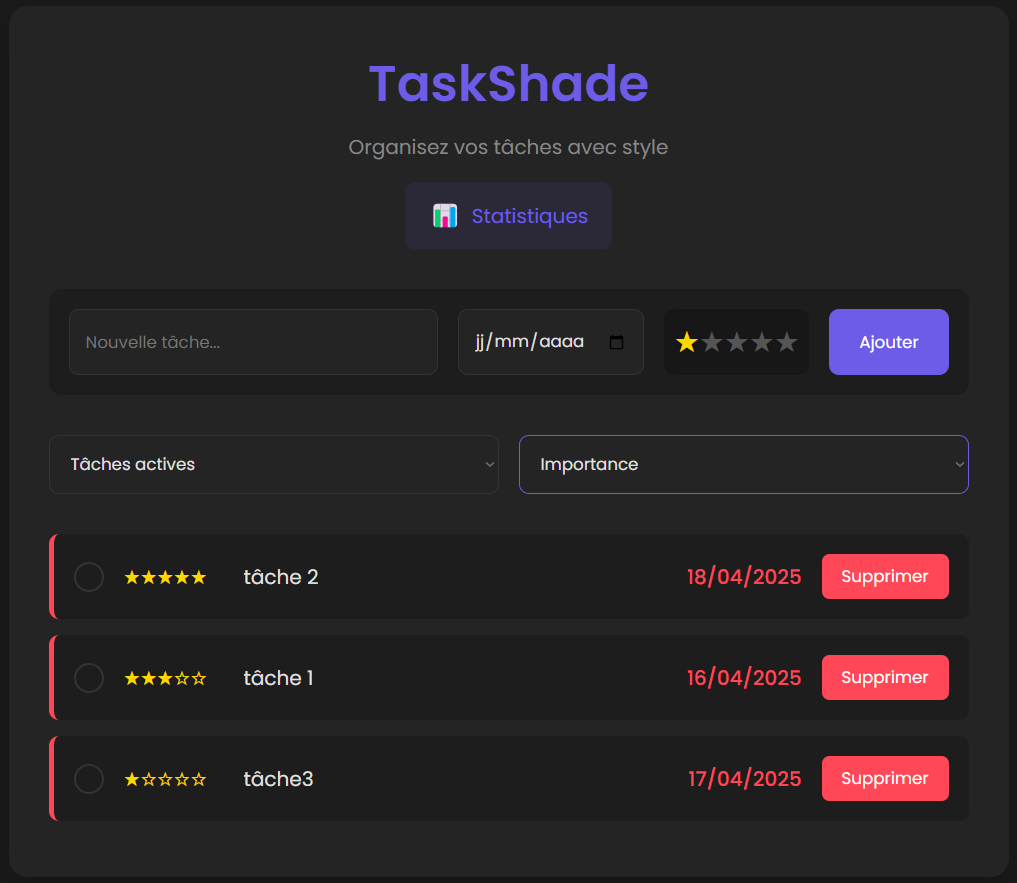This screenshot has height=883, width=1017.
Task: Select the TaskShade title heading
Action: pos(508,85)
